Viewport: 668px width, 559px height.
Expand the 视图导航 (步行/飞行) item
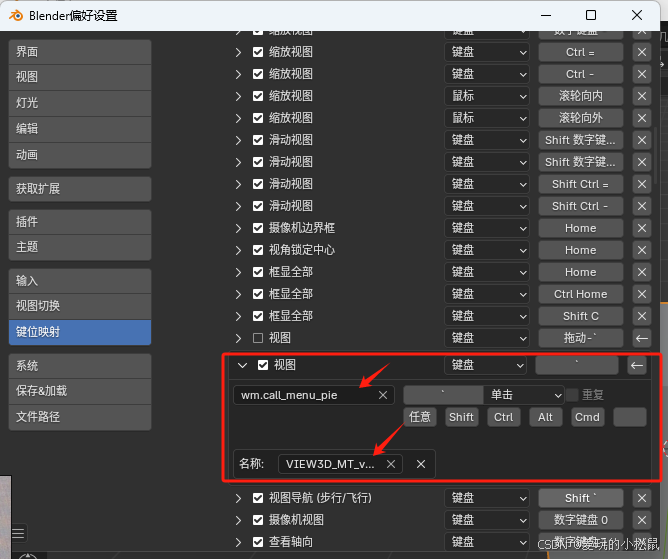(x=238, y=498)
